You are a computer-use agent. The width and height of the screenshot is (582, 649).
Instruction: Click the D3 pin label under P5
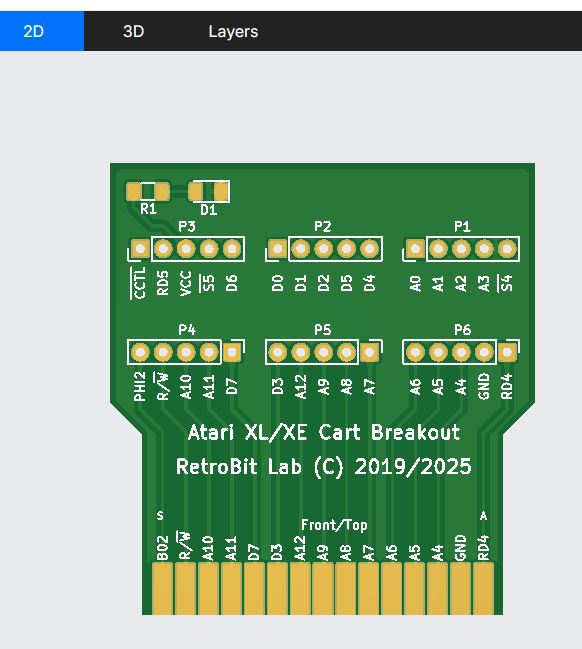coord(277,387)
